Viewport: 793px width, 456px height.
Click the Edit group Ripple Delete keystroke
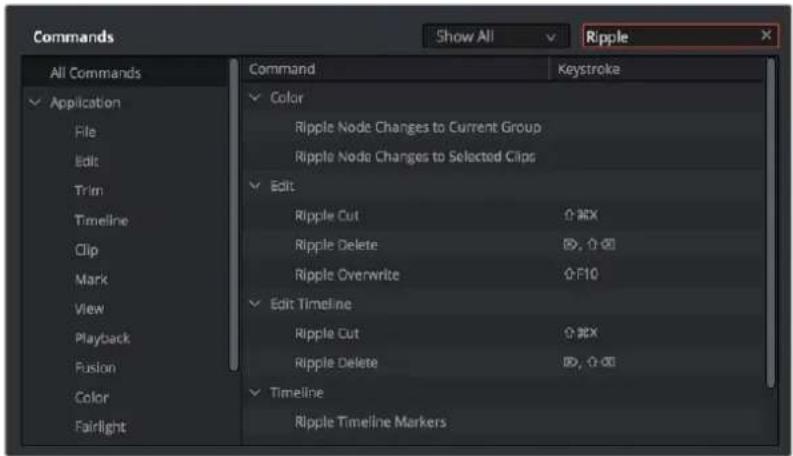[x=589, y=245]
